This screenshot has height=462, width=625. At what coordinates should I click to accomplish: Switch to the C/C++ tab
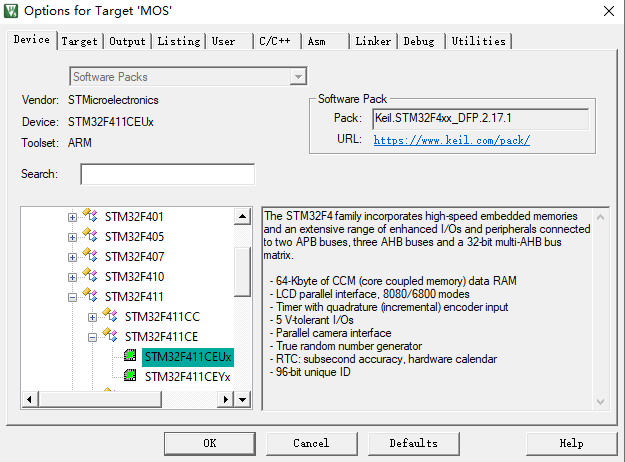(x=275, y=41)
